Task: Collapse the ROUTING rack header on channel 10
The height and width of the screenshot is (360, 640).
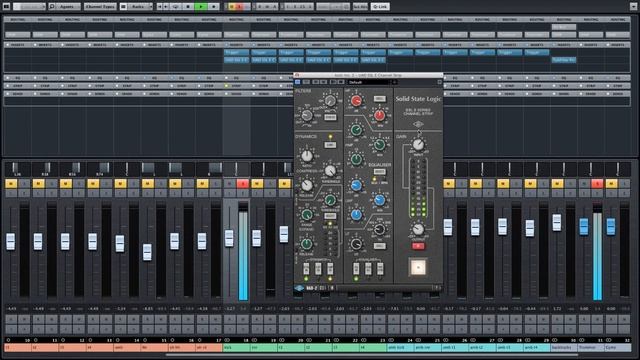Action: (17, 19)
